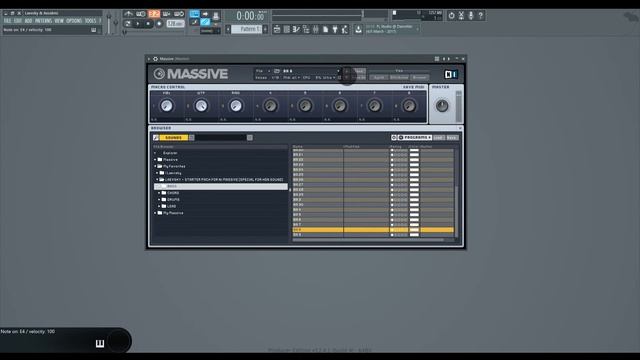Click the document icon in shortcut toolbar
Viewport: 640px width, 360px height.
click(325, 29)
